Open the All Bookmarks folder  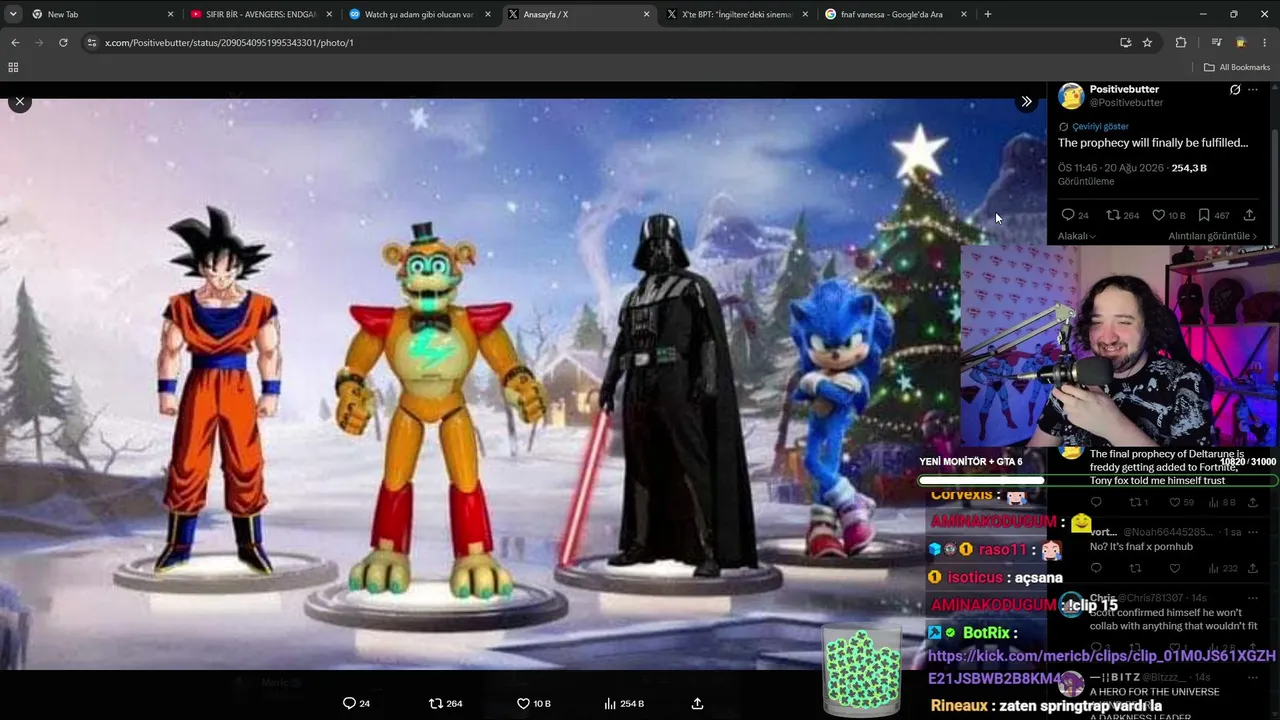pyautogui.click(x=1237, y=67)
